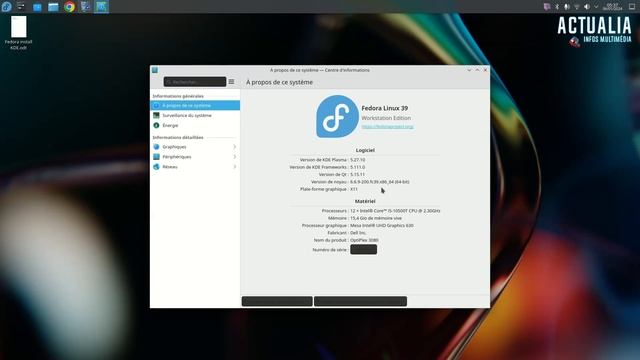The image size is (640, 360).
Task: Click Informations détaillées sidebar header
Action: (178, 138)
